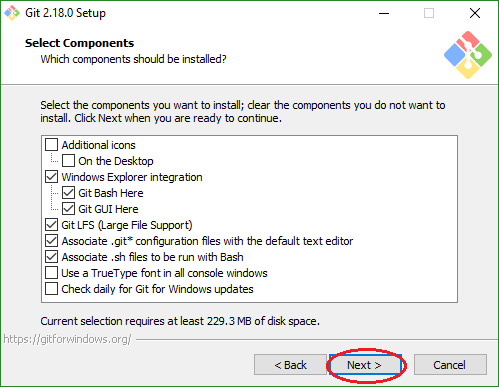Select the Windows Explorer integration label

[x=132, y=177]
